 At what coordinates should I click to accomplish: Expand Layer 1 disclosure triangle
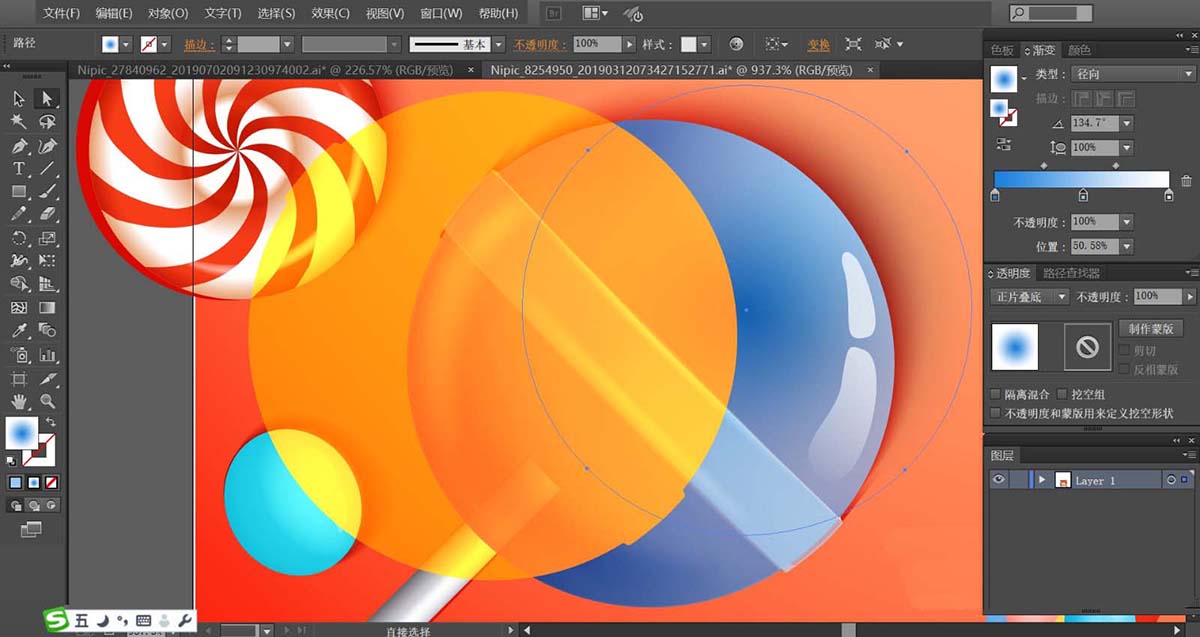(1041, 480)
